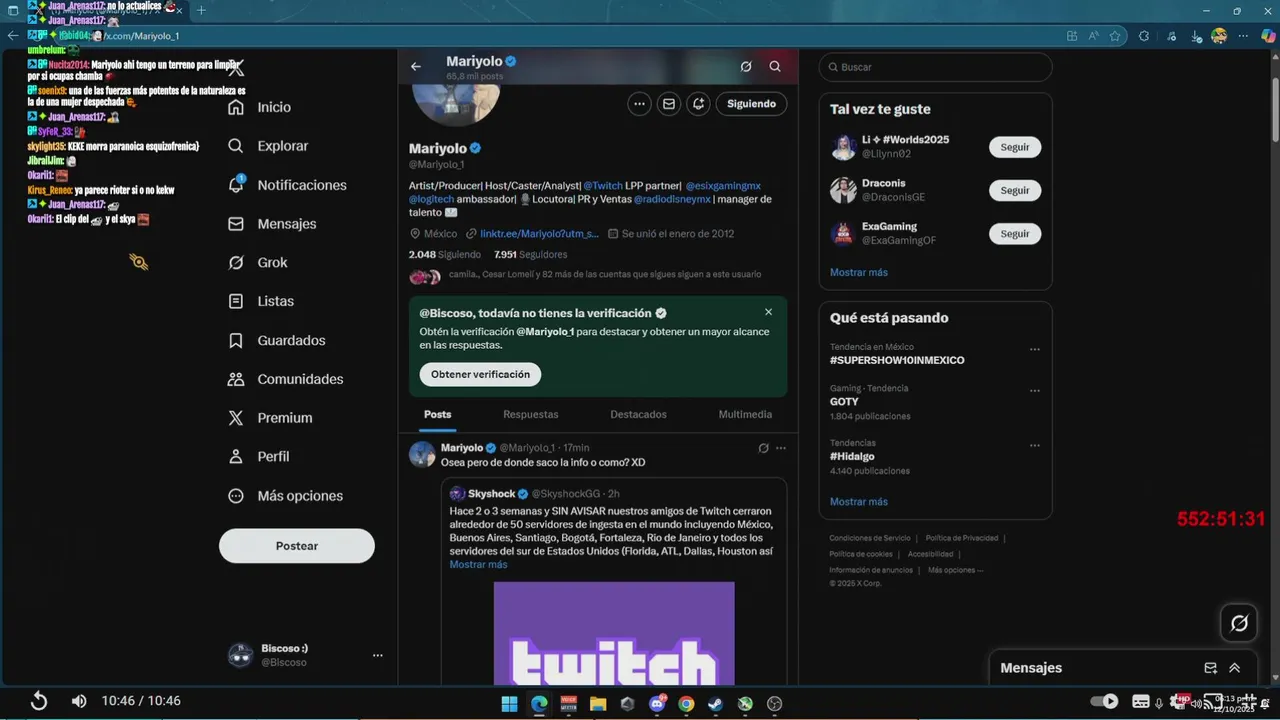Open Steam in taskbar

point(716,703)
